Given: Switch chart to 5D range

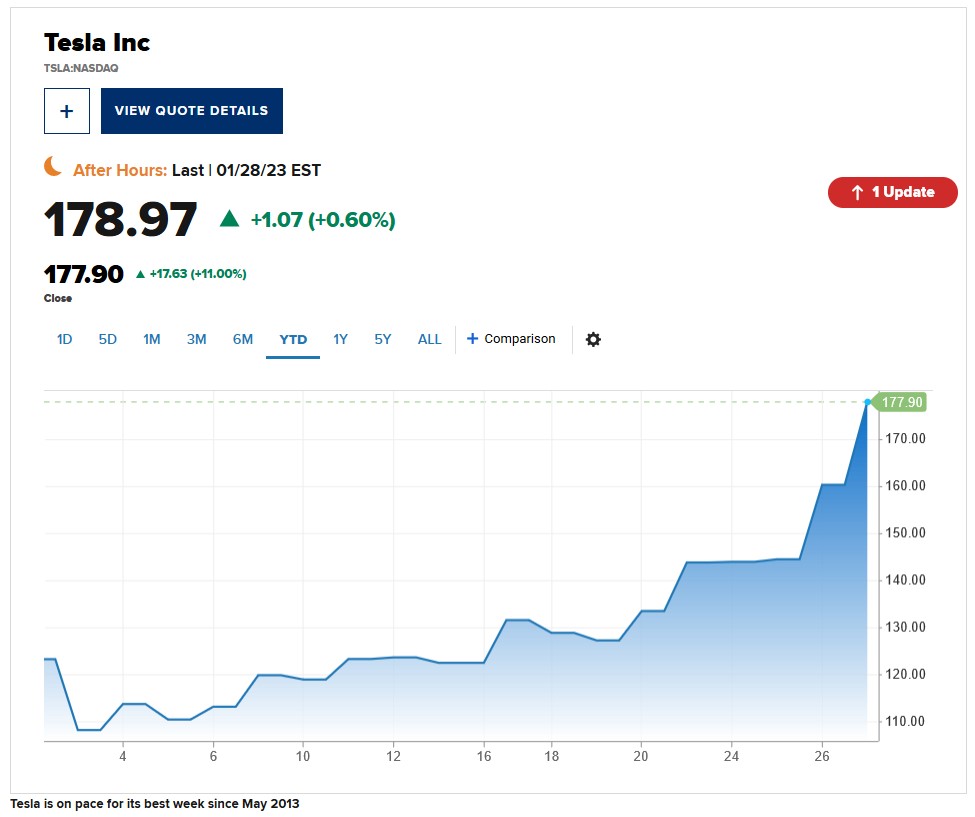Looking at the screenshot, I should tap(108, 339).
